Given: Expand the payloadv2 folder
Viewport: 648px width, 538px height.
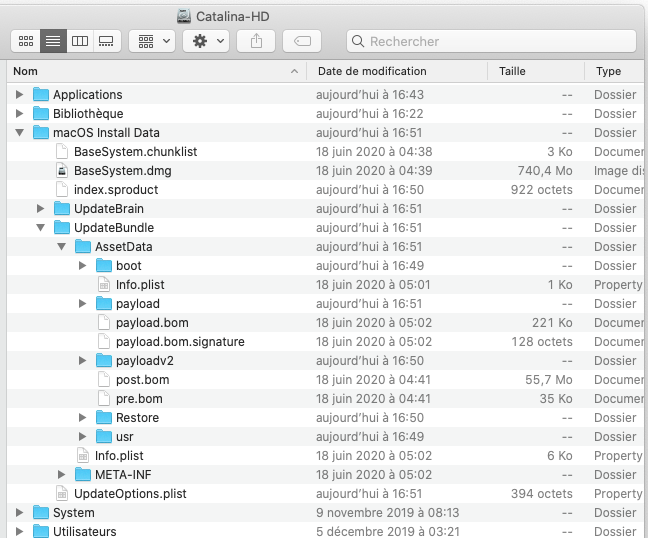Looking at the screenshot, I should pyautogui.click(x=82, y=361).
